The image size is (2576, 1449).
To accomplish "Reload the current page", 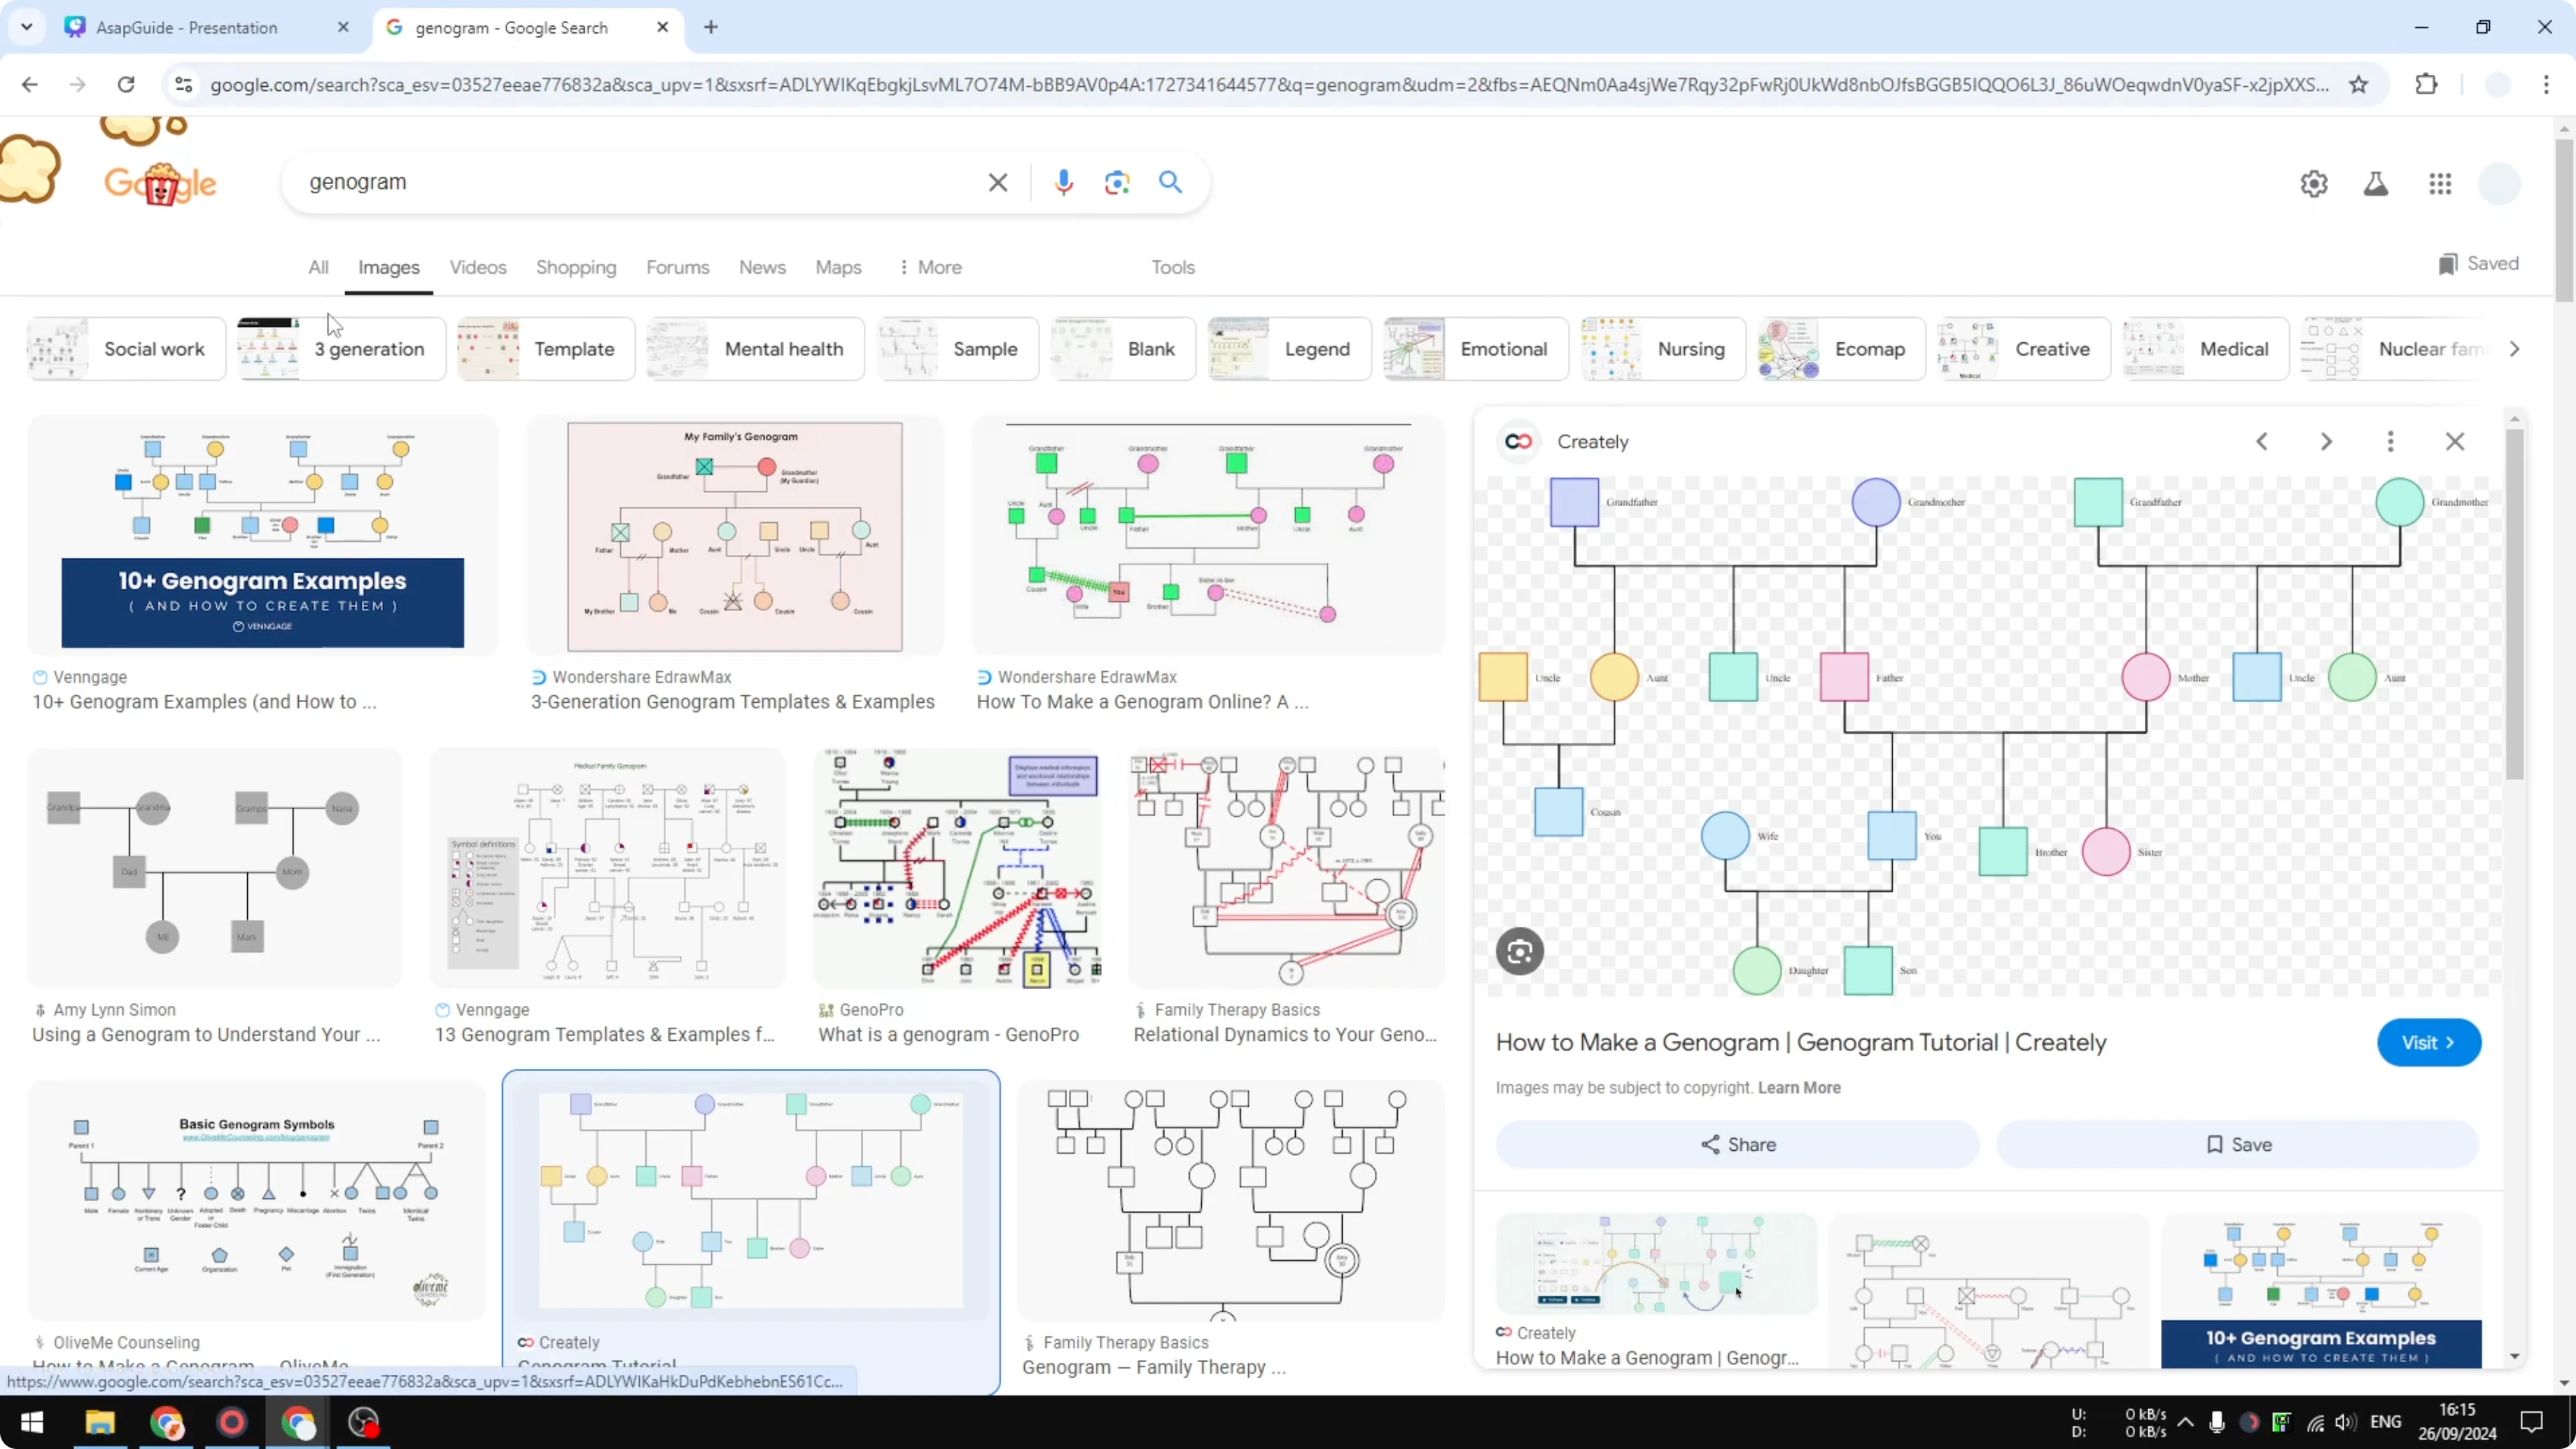I will (126, 85).
